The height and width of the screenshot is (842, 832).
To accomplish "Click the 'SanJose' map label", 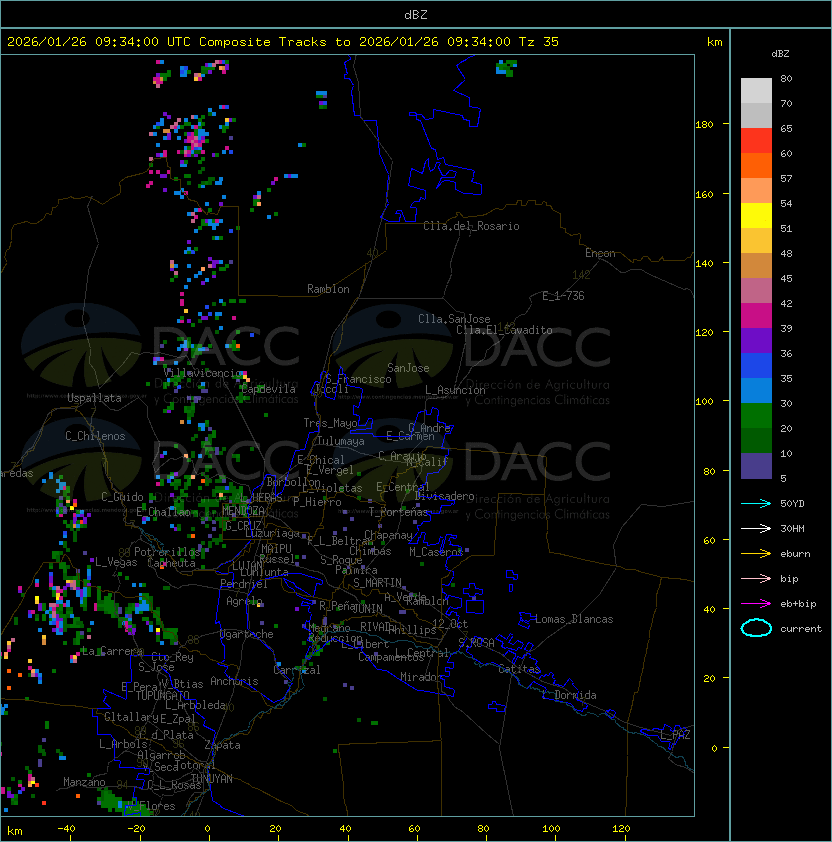I will click(408, 368).
